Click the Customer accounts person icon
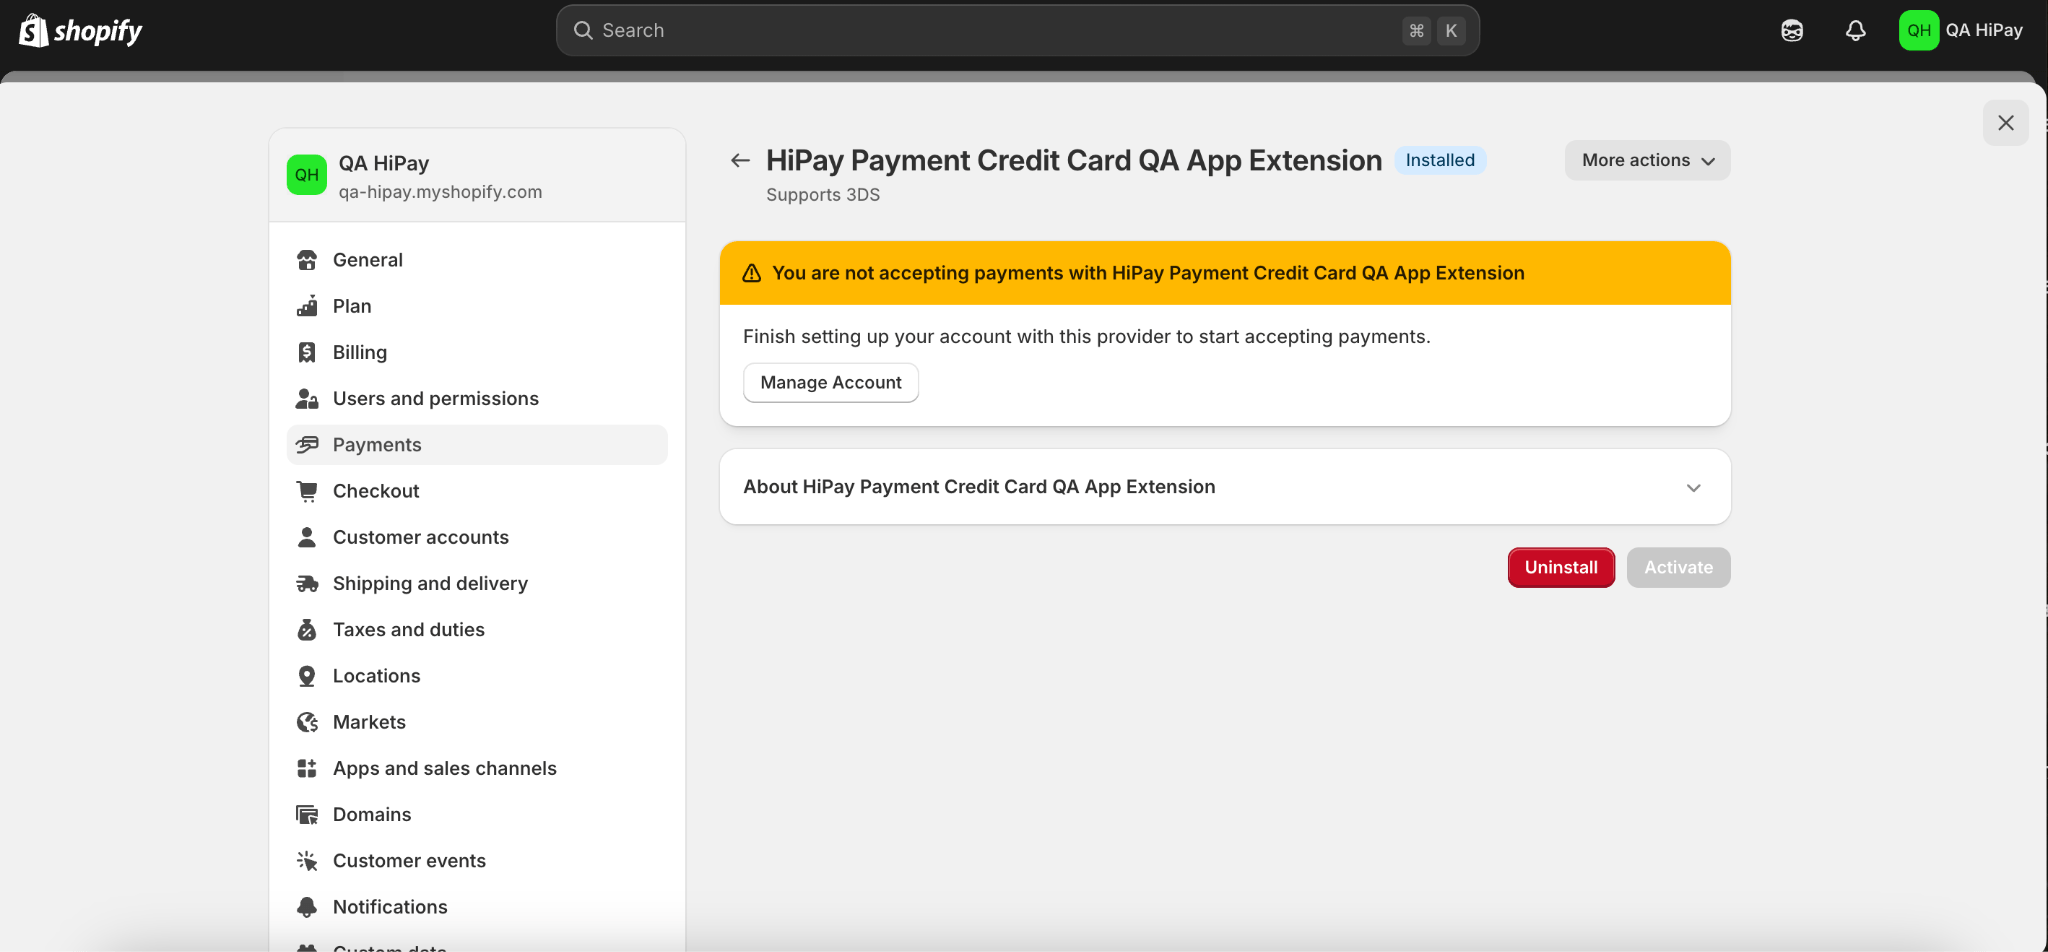 [x=307, y=537]
